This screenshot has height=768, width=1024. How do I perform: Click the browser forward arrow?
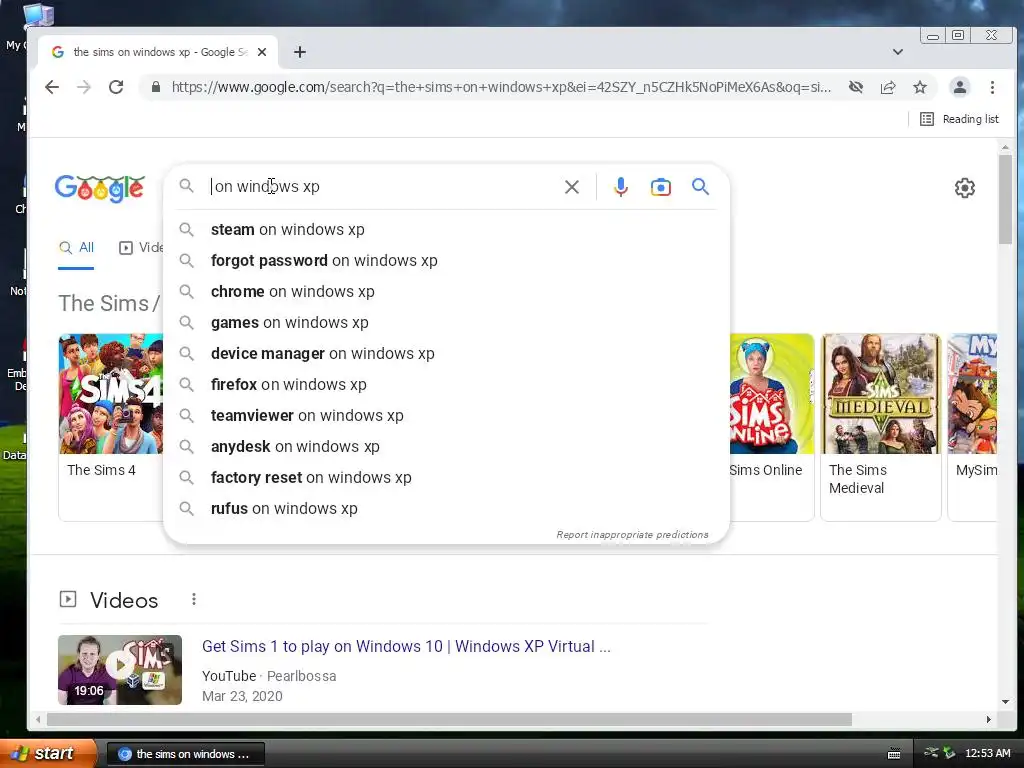pos(84,87)
